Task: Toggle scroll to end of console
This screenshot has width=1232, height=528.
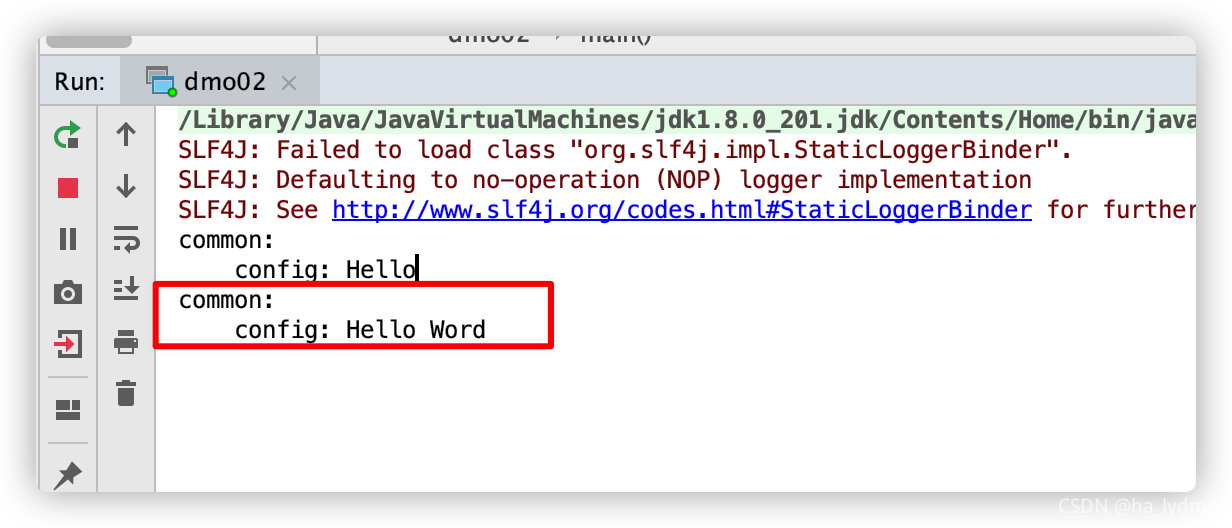Action: tap(126, 290)
